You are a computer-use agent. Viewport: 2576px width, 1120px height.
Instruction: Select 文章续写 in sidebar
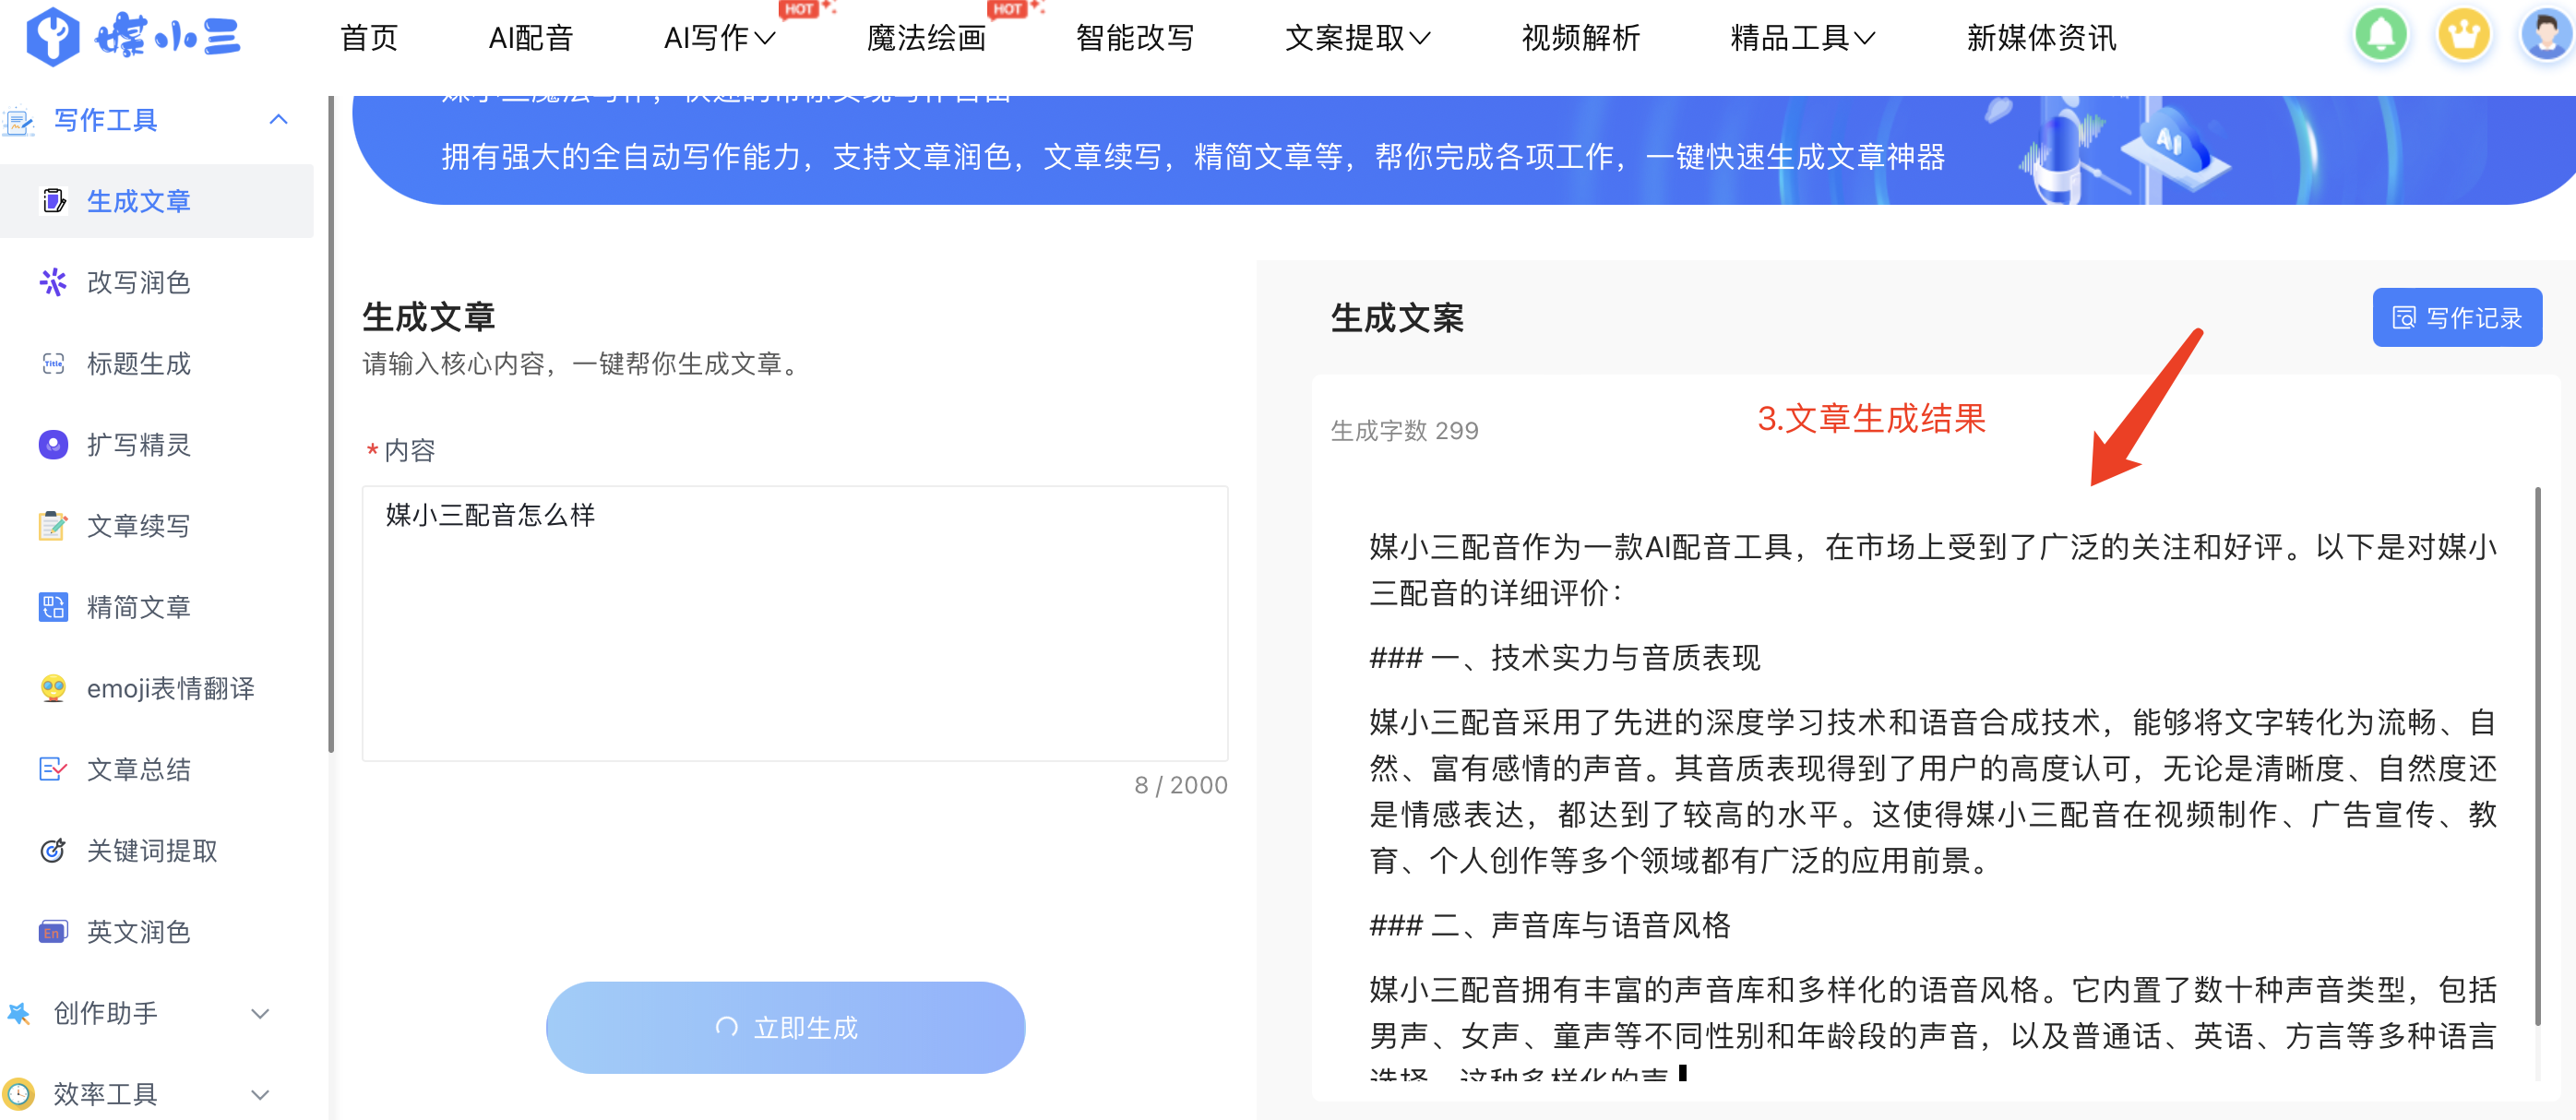[157, 525]
